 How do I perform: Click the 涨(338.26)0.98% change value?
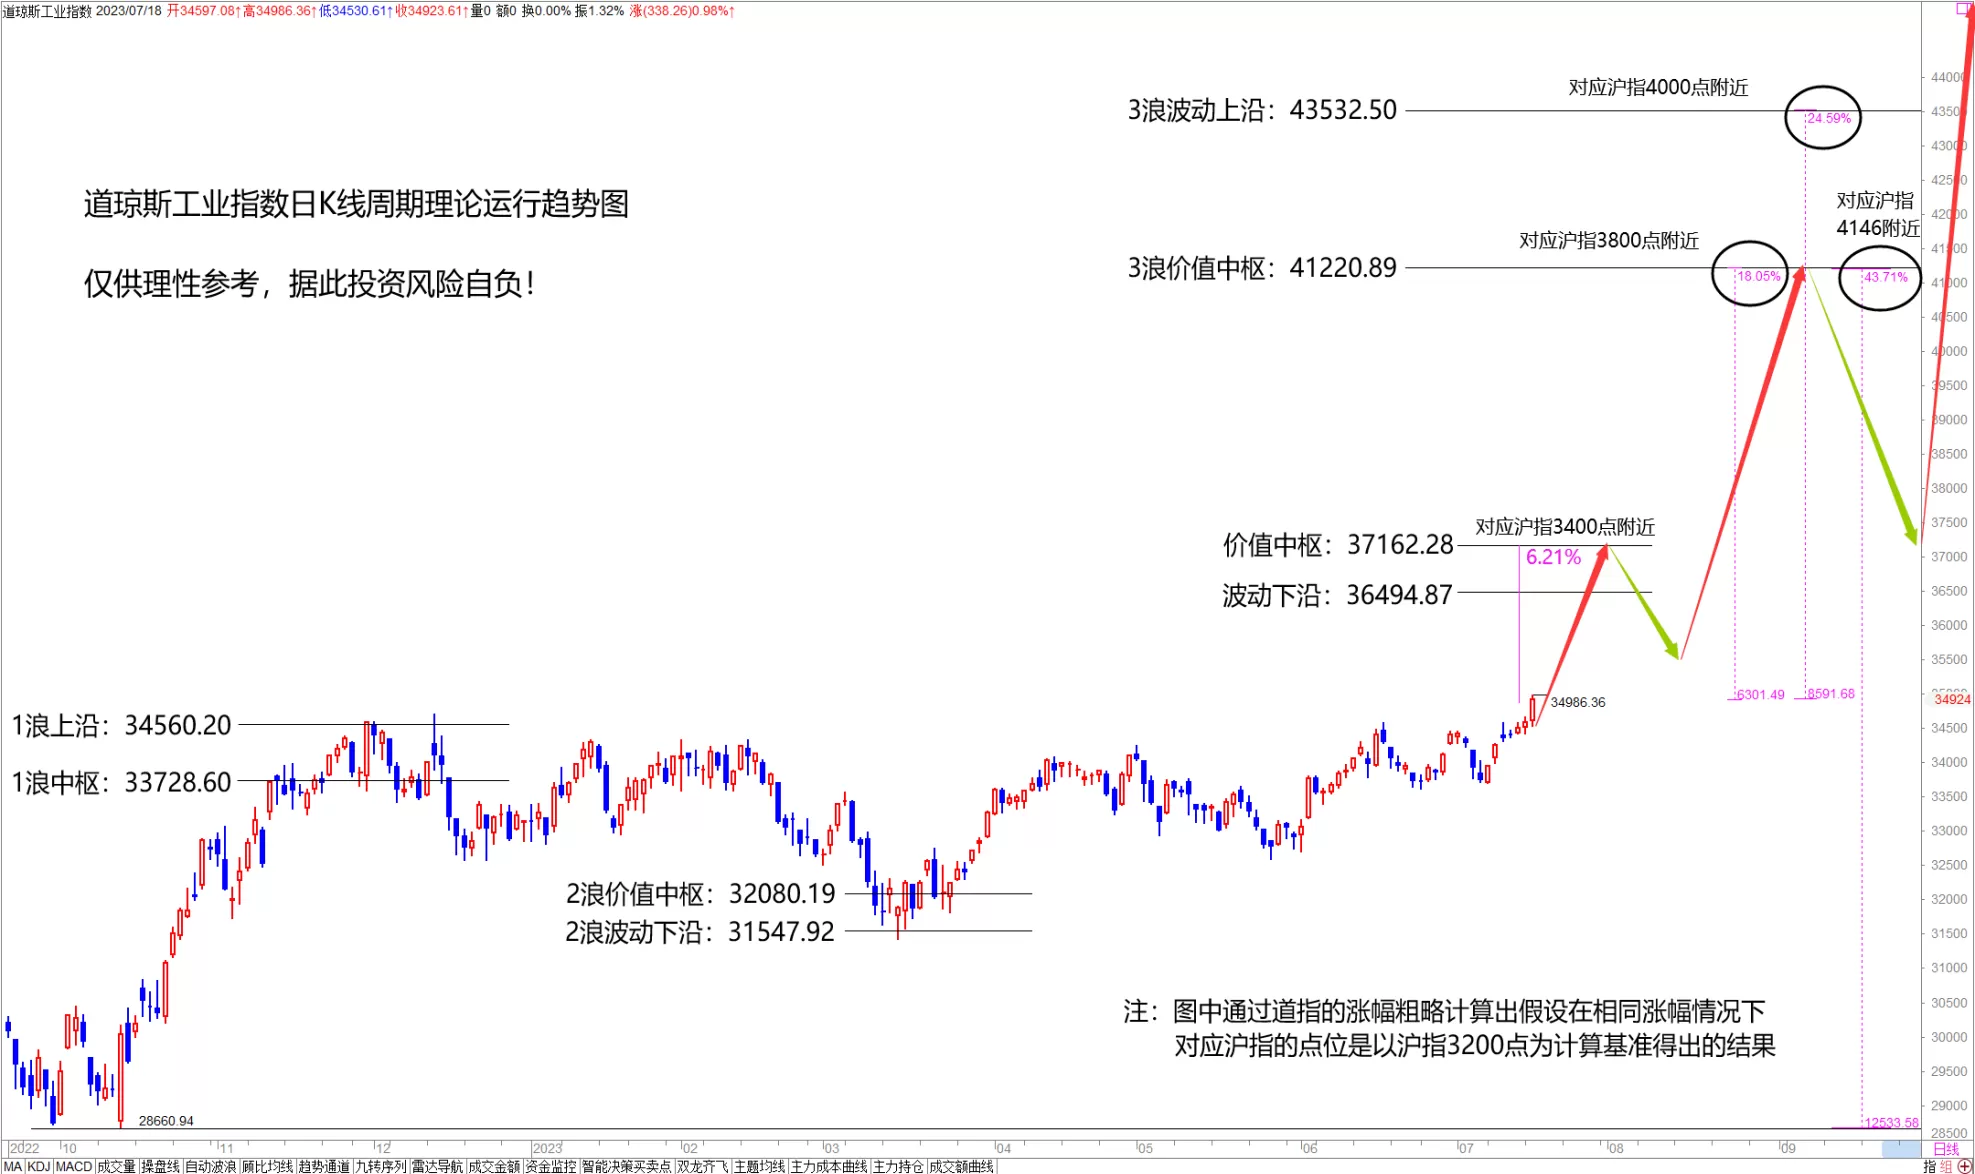pos(682,11)
